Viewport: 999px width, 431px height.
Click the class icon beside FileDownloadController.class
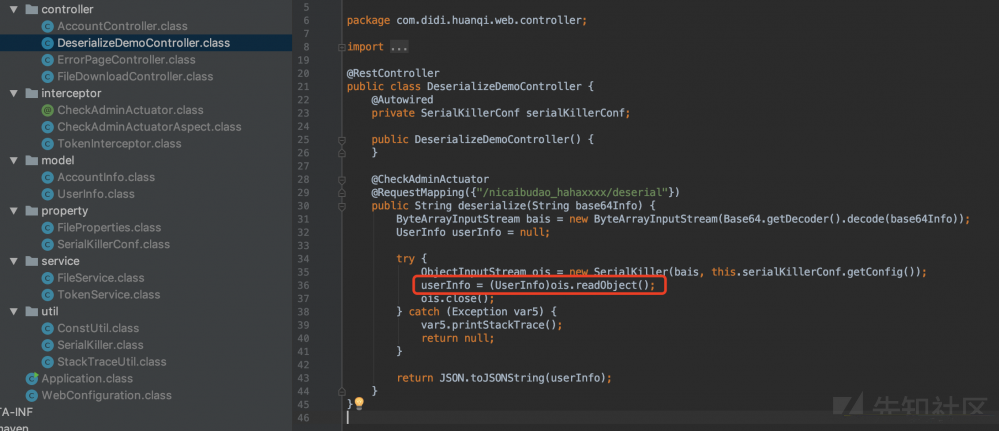click(x=47, y=77)
